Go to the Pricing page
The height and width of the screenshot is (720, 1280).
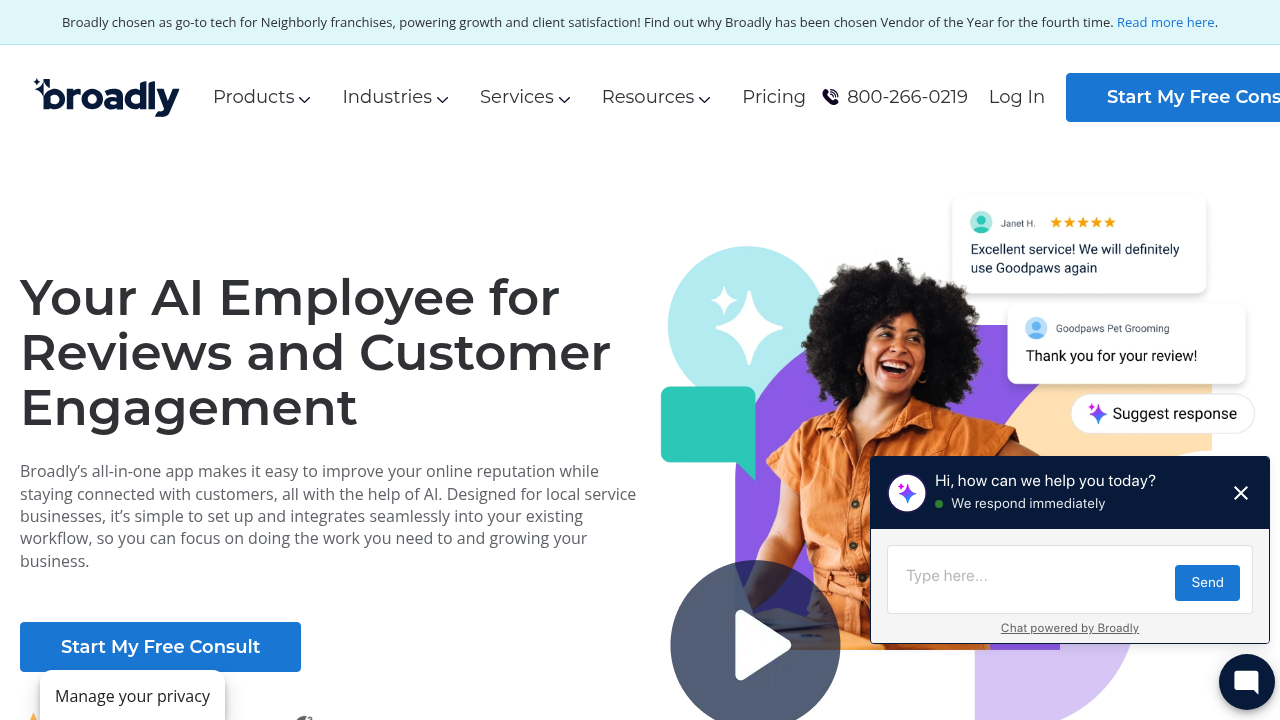[774, 97]
